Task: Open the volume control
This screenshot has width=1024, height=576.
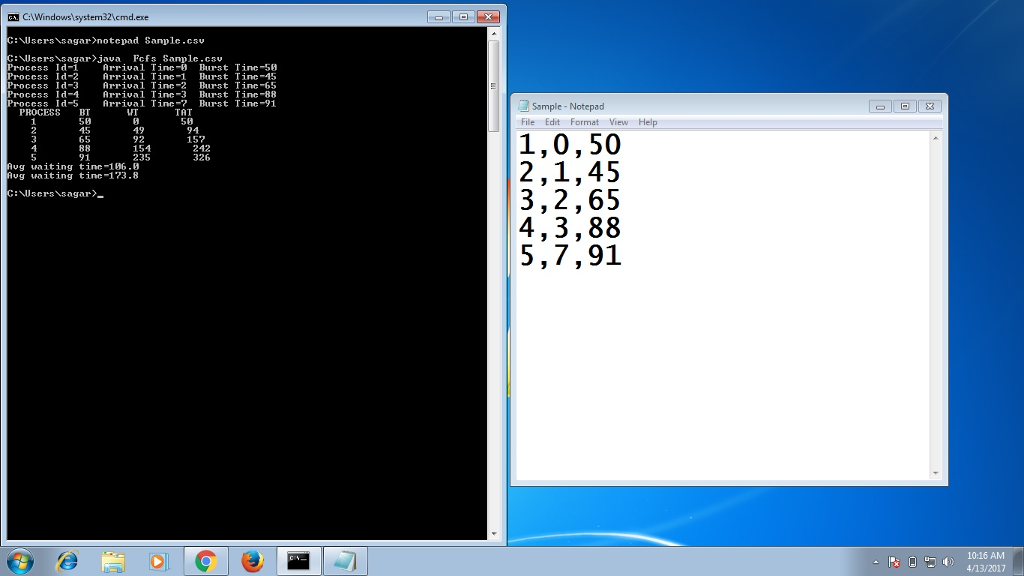Action: pos(947,561)
